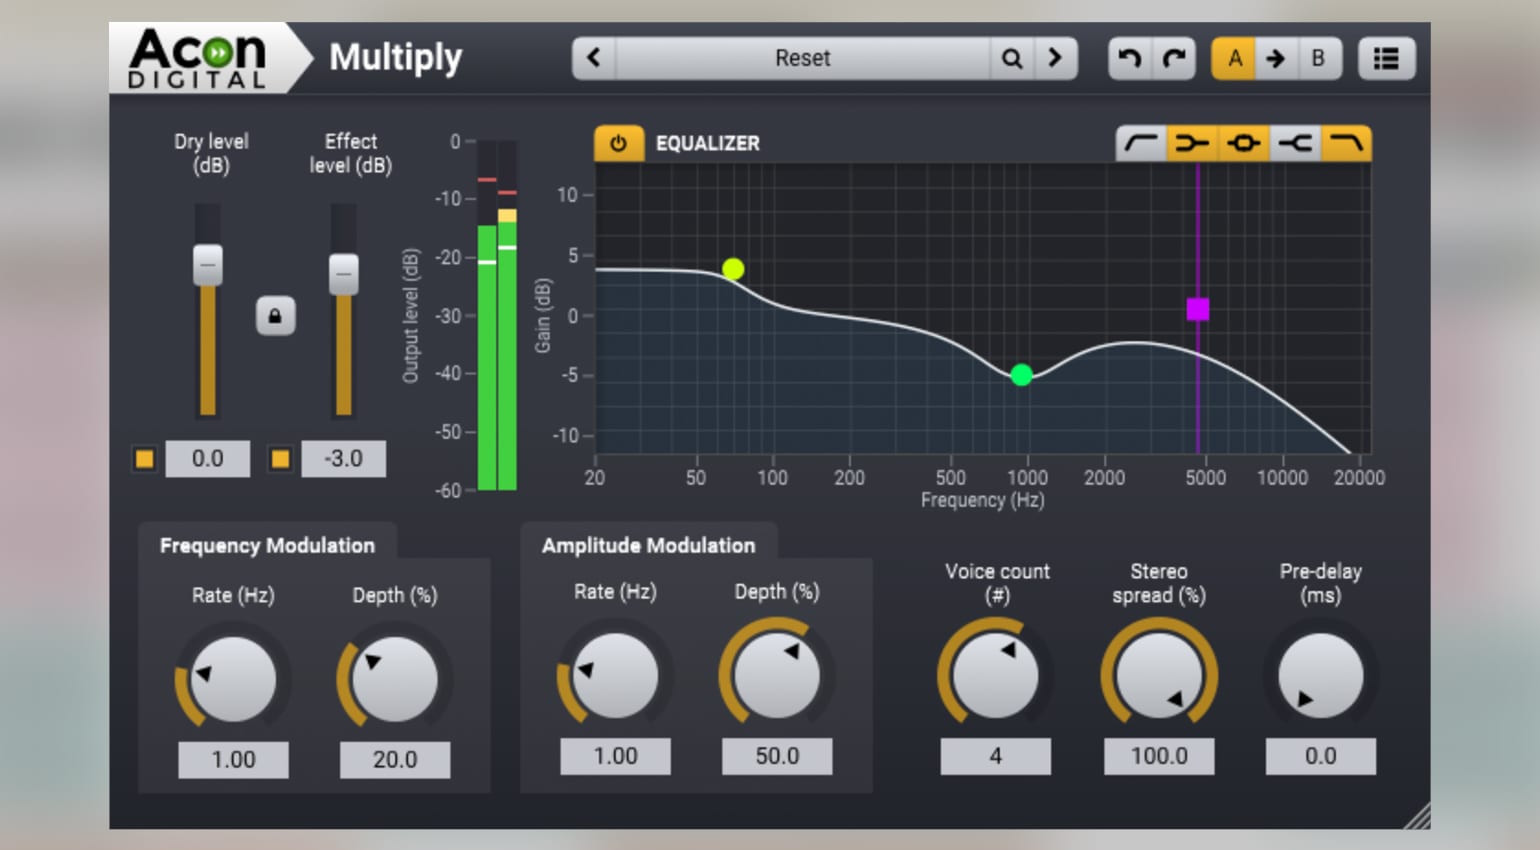The width and height of the screenshot is (1540, 850).
Task: Toggle the low-shelf filter band
Action: 1192,143
